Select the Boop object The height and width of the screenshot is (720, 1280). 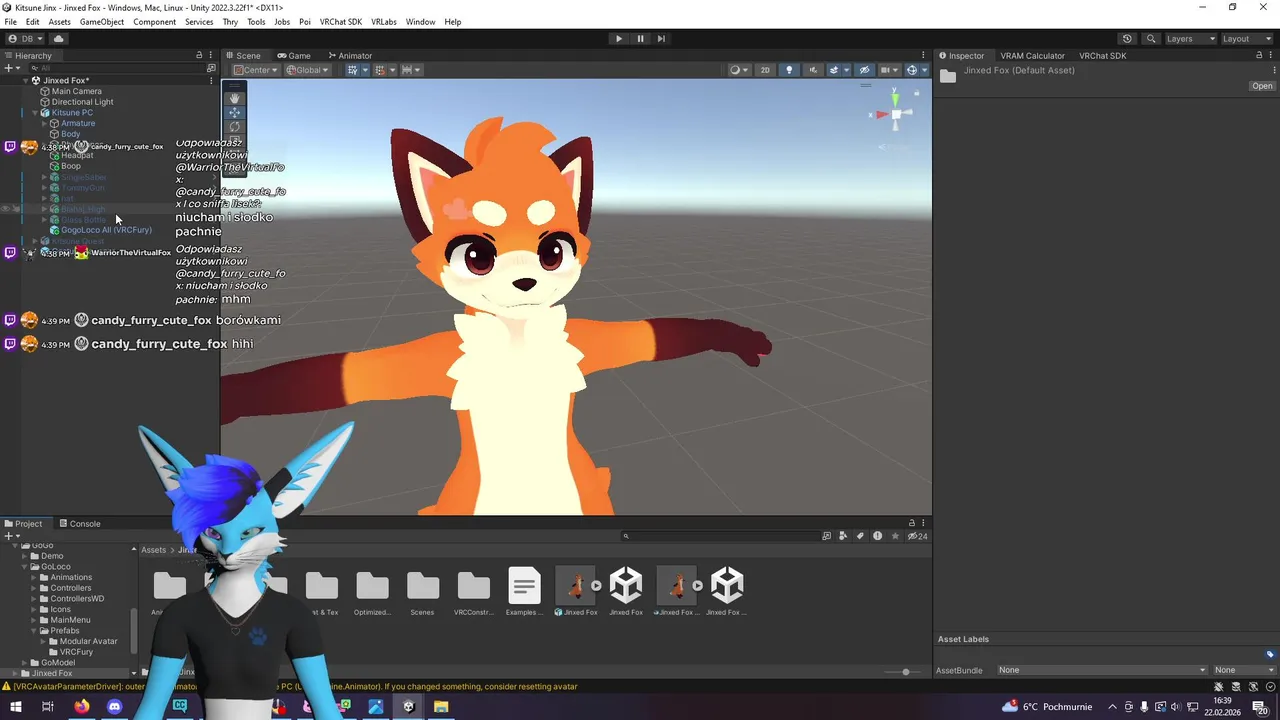coord(70,166)
